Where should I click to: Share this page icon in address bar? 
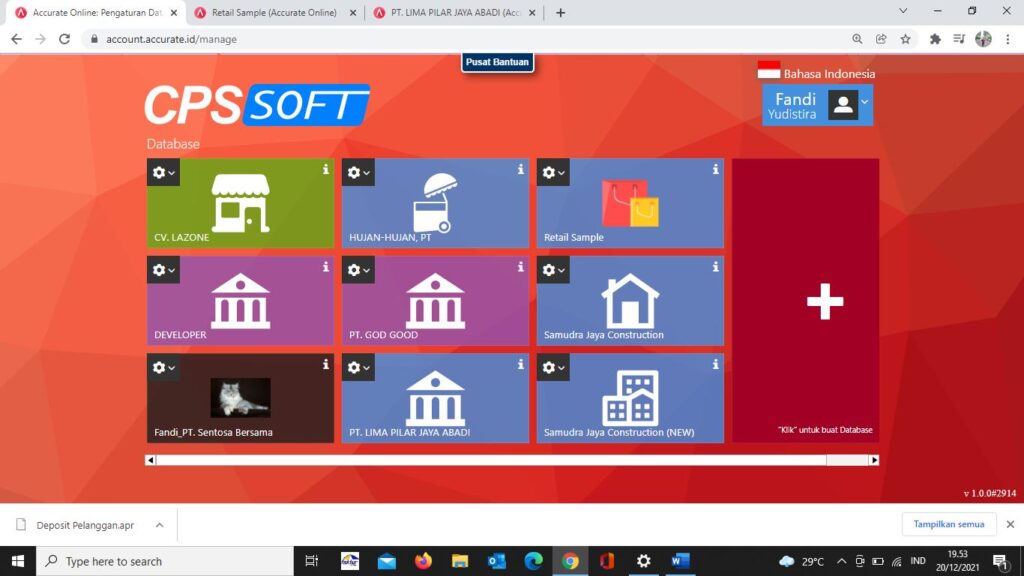(881, 39)
